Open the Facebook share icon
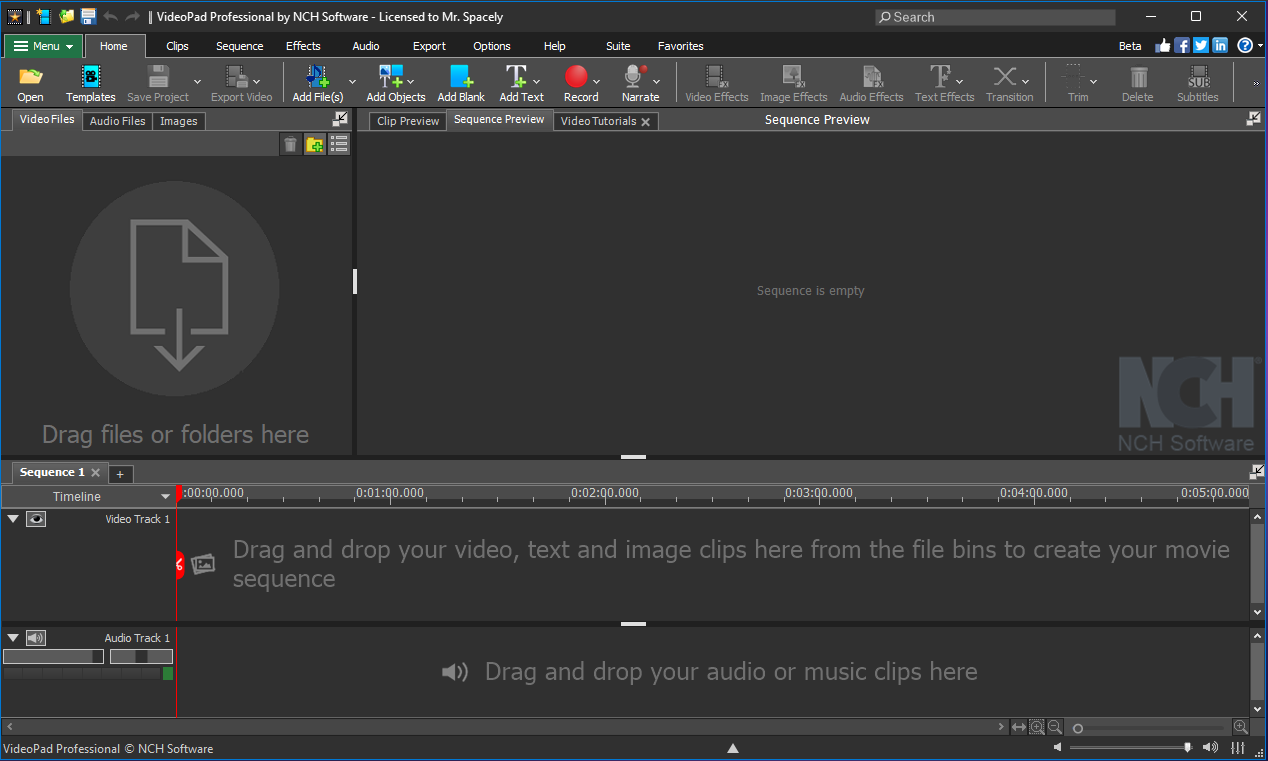The image size is (1268, 761). coord(1182,45)
